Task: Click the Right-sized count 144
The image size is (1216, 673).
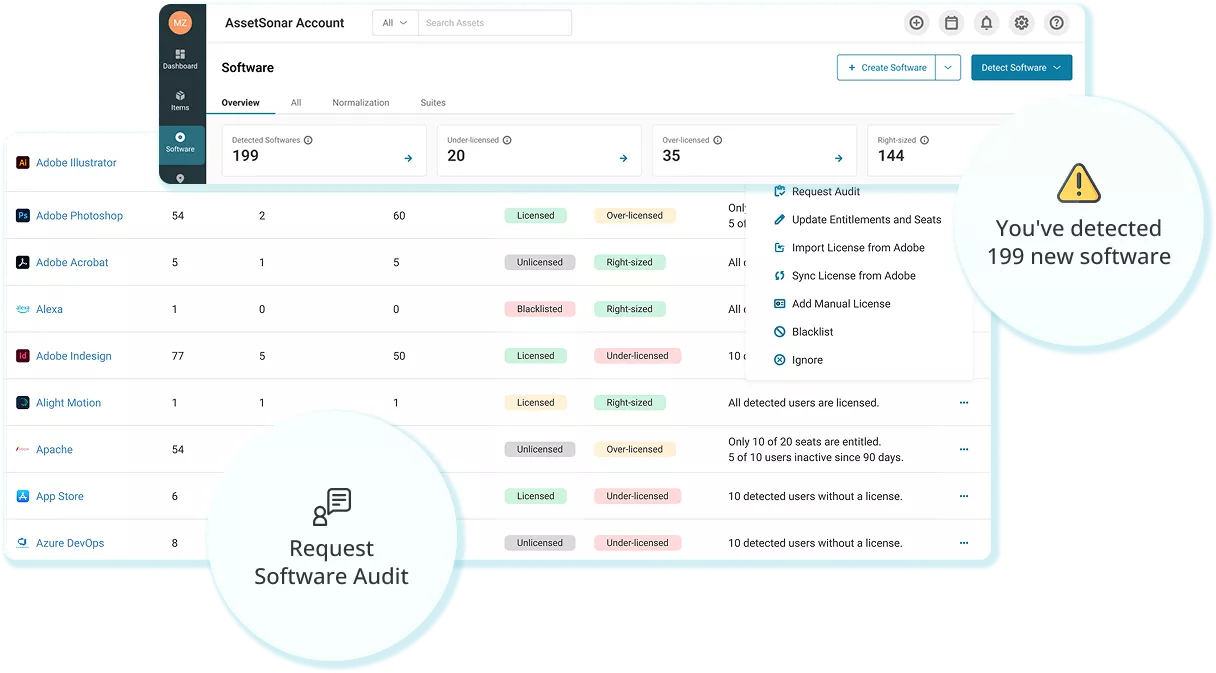Action: point(891,156)
